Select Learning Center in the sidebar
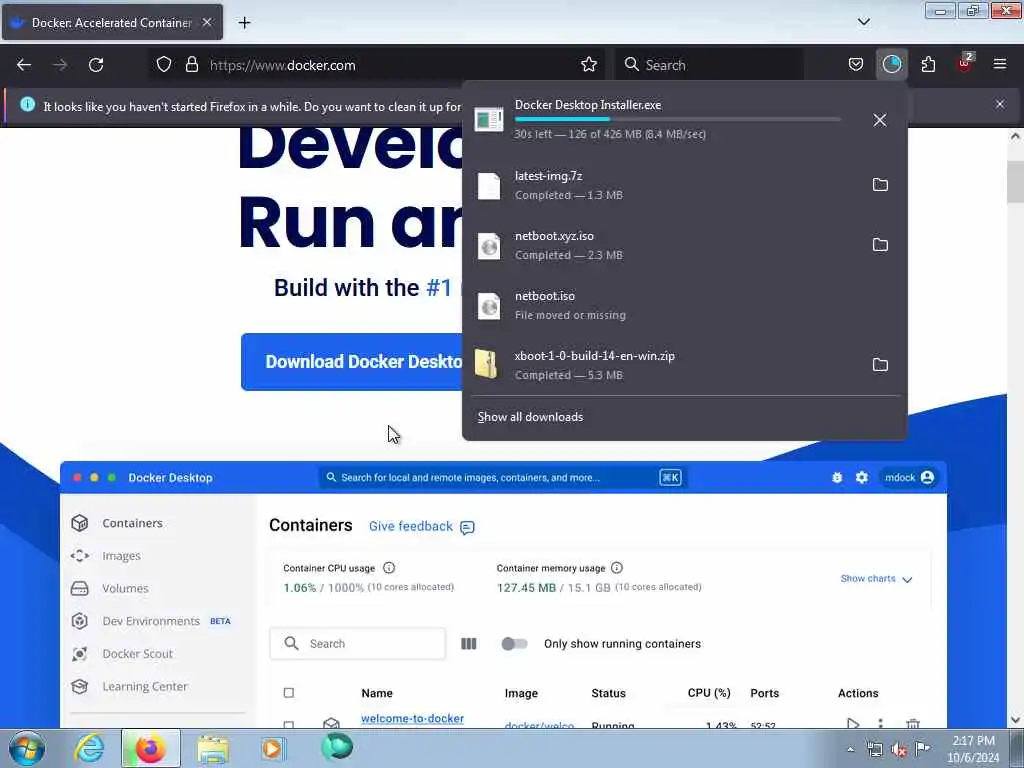This screenshot has width=1024, height=768. [145, 686]
